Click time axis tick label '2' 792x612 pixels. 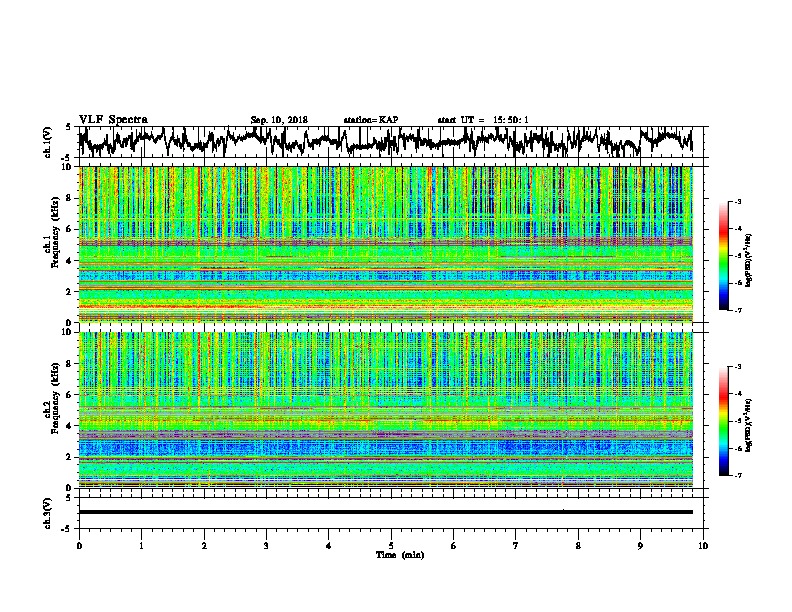[204, 546]
